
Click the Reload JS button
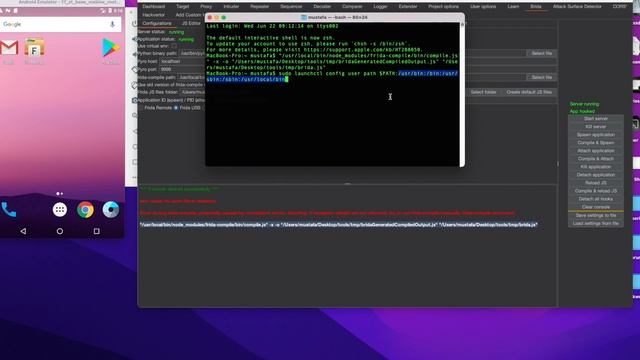coord(596,183)
